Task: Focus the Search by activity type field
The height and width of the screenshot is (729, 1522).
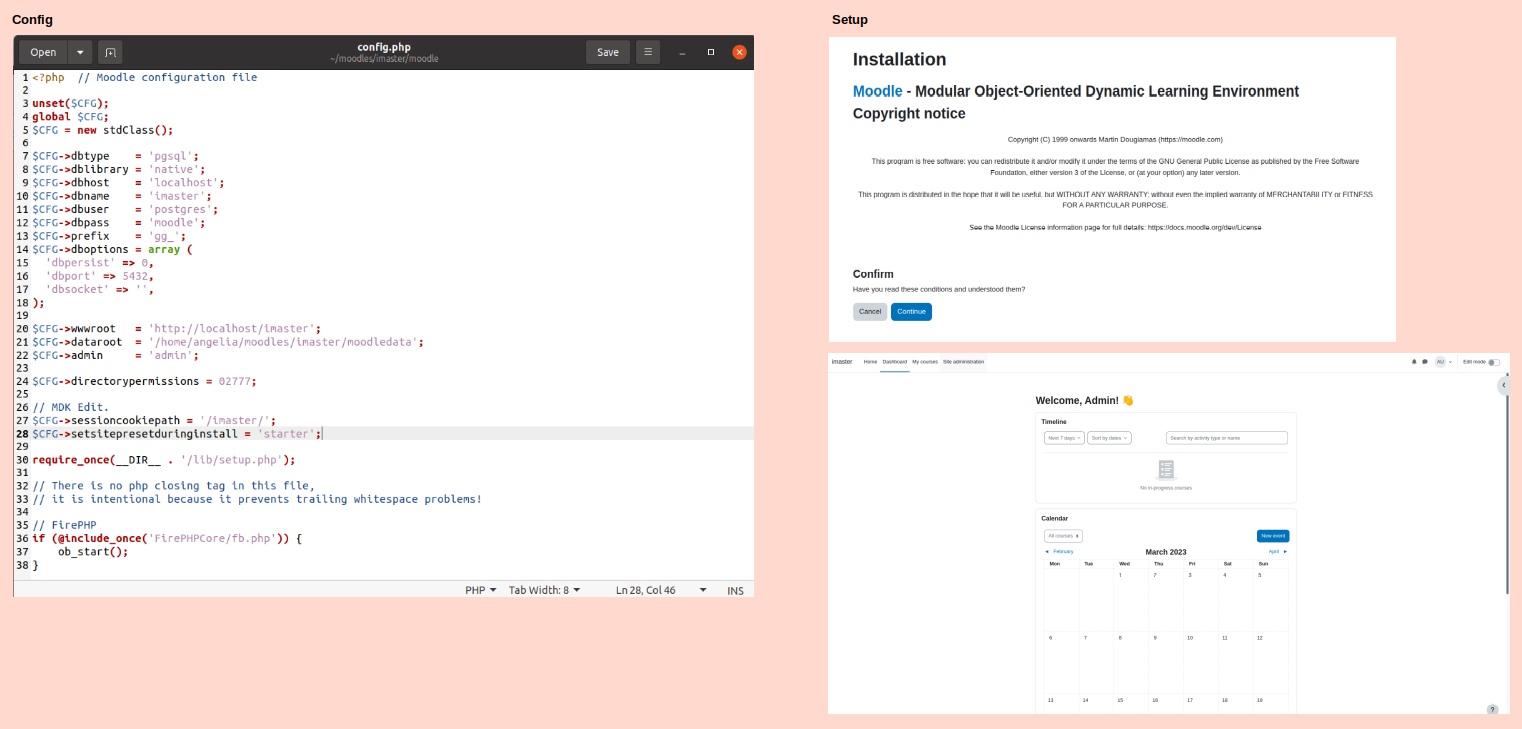Action: tap(1227, 438)
